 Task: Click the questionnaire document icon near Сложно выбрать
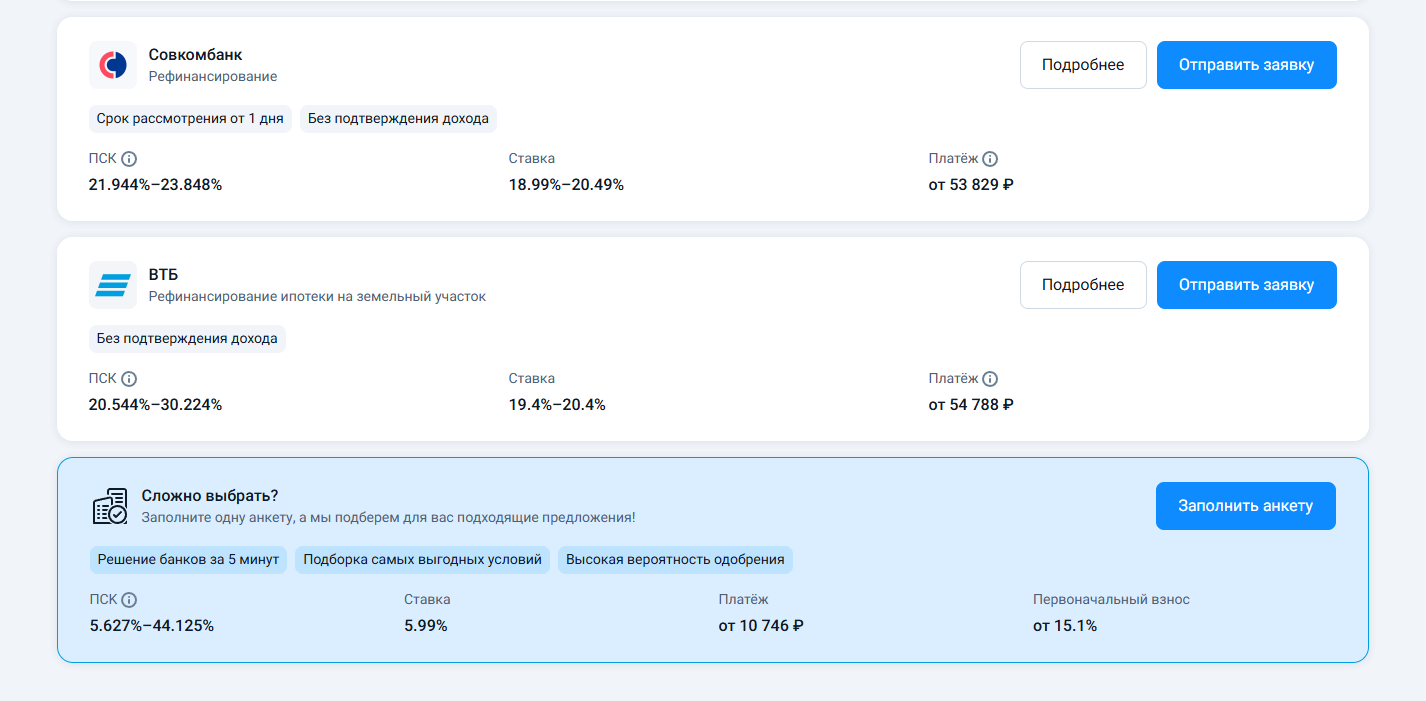pos(110,506)
